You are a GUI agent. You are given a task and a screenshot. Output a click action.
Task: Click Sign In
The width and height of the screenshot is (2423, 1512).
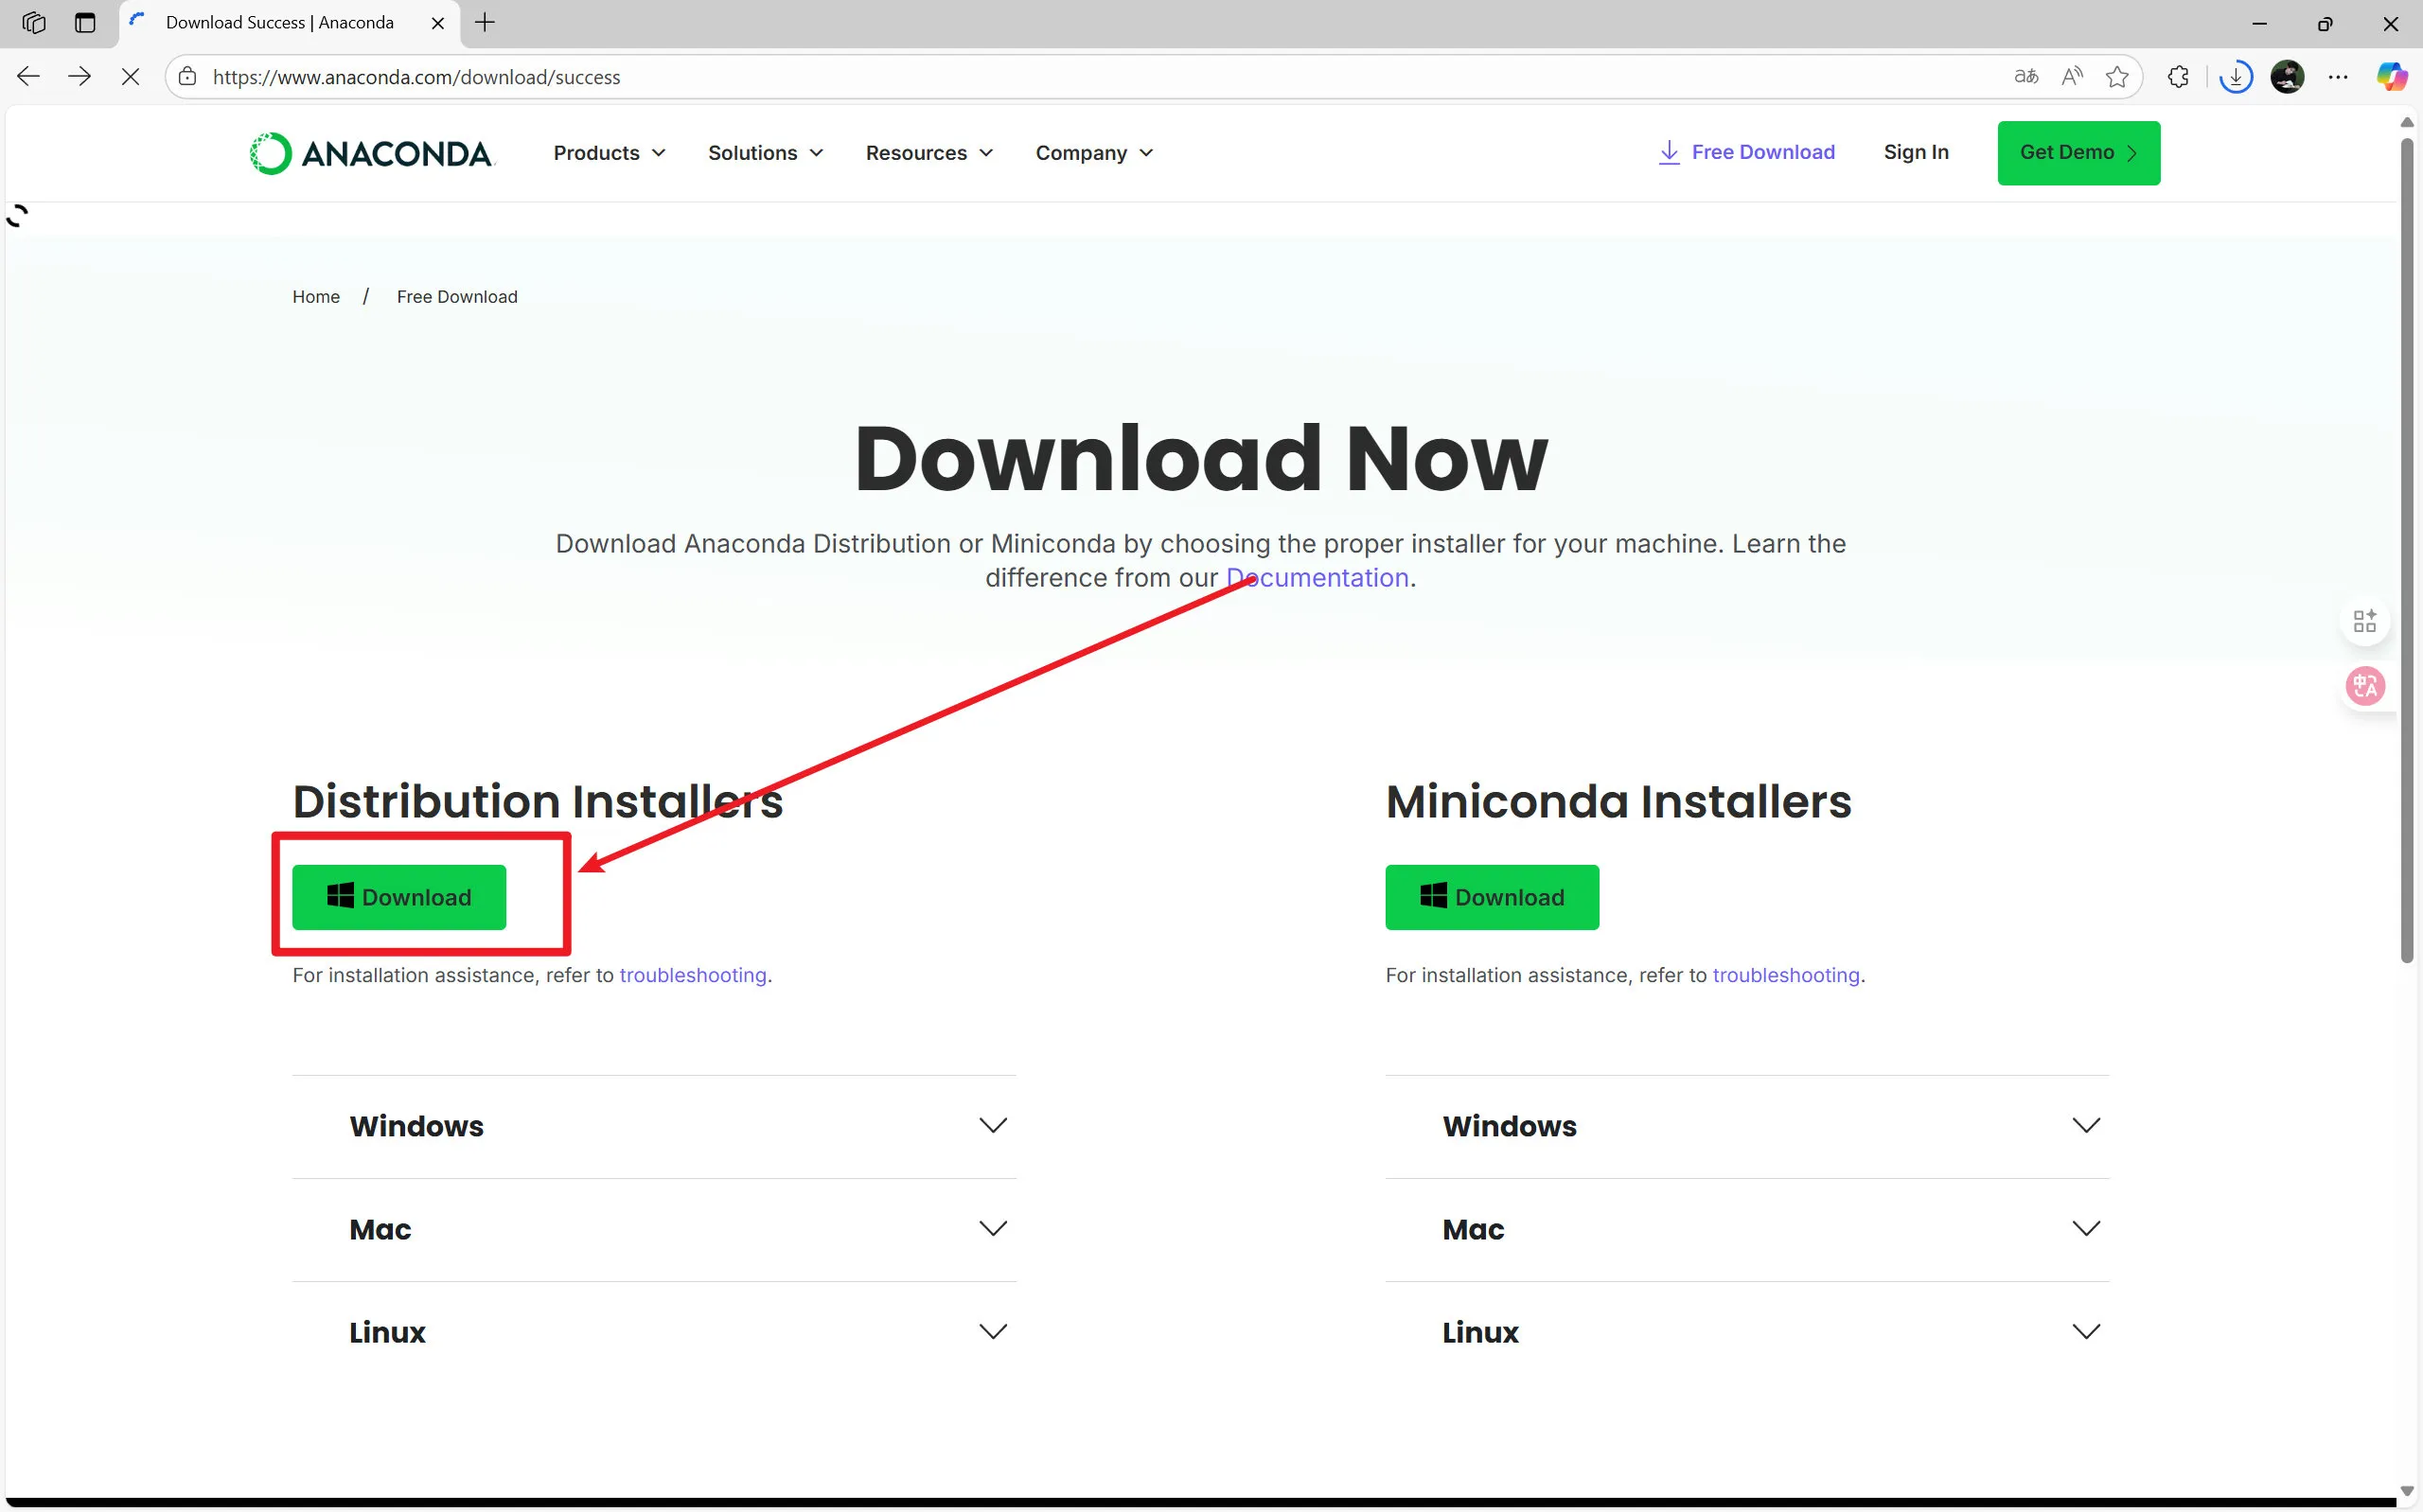[x=1916, y=152]
